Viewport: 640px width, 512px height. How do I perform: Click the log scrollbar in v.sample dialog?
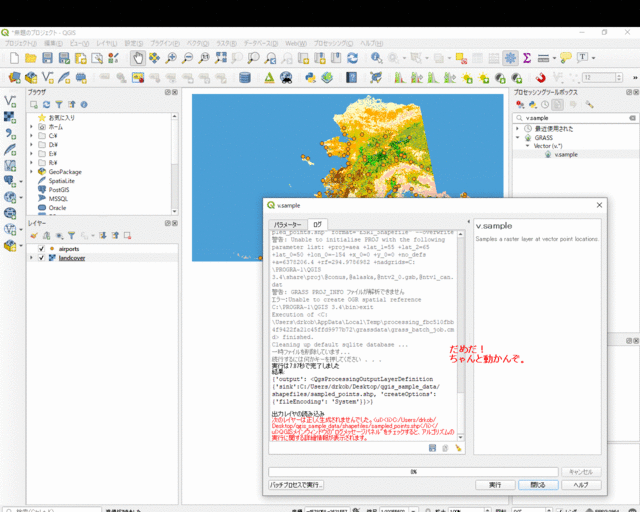[x=460, y=336]
